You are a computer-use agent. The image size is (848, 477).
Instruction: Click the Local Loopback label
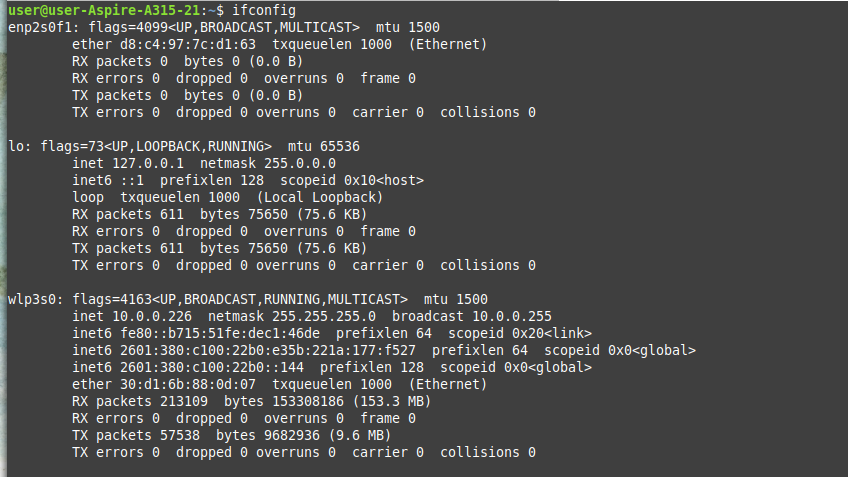coord(320,197)
